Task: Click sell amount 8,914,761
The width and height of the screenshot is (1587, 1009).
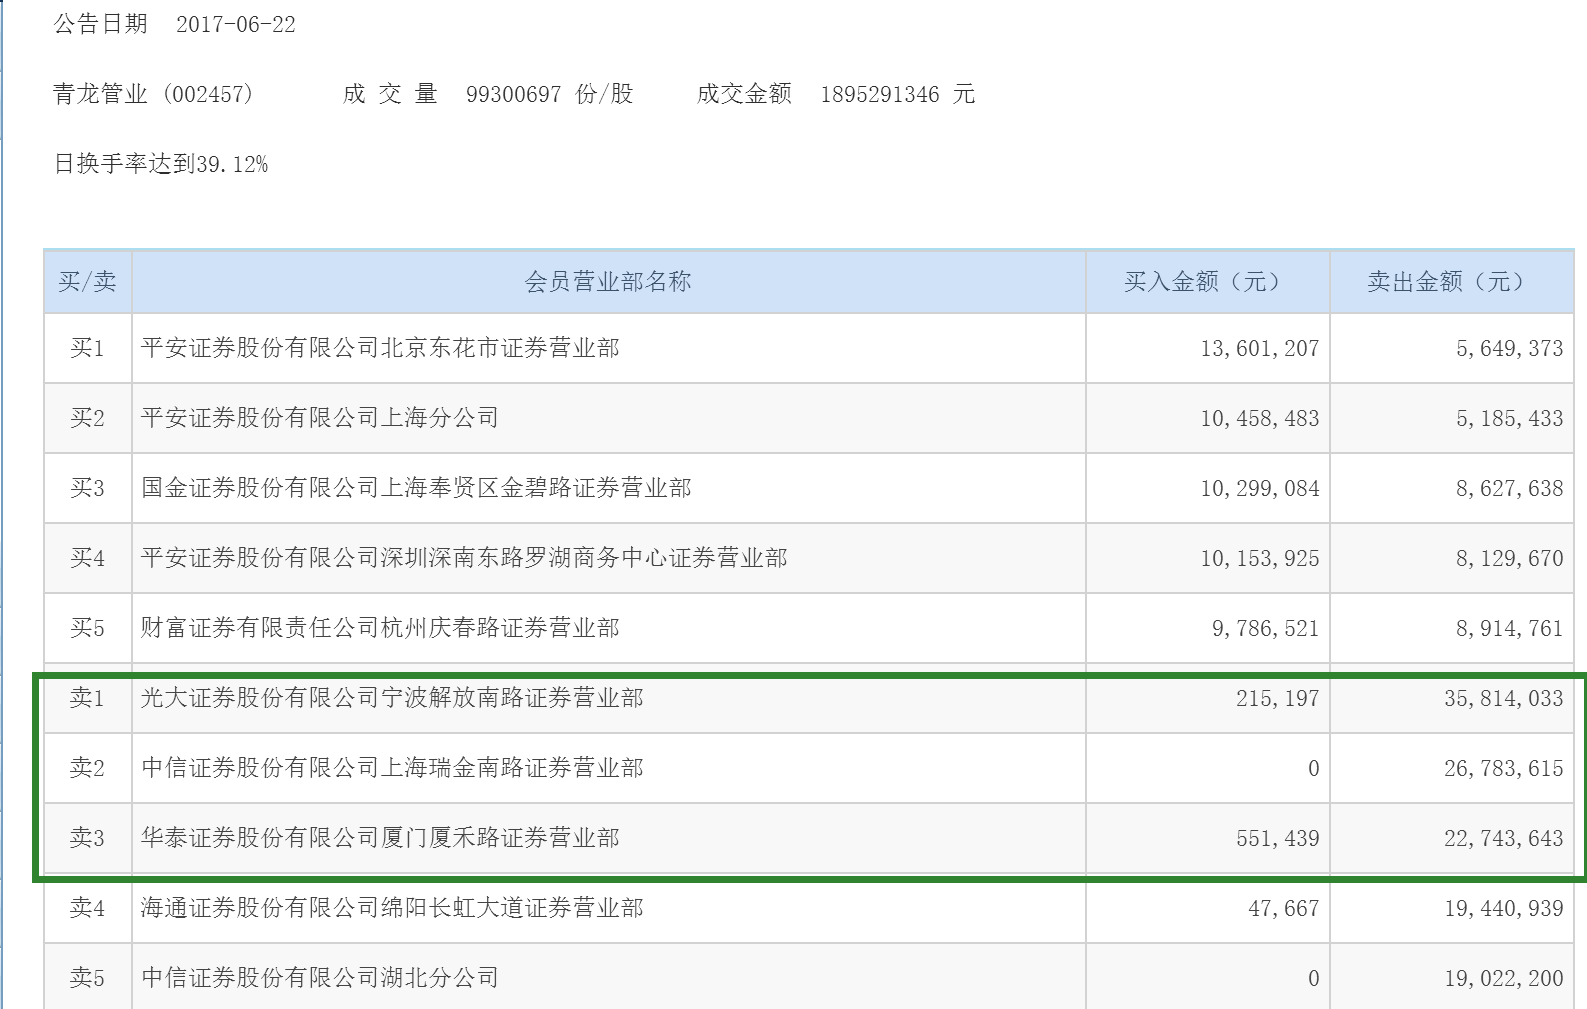Action: tap(1510, 628)
